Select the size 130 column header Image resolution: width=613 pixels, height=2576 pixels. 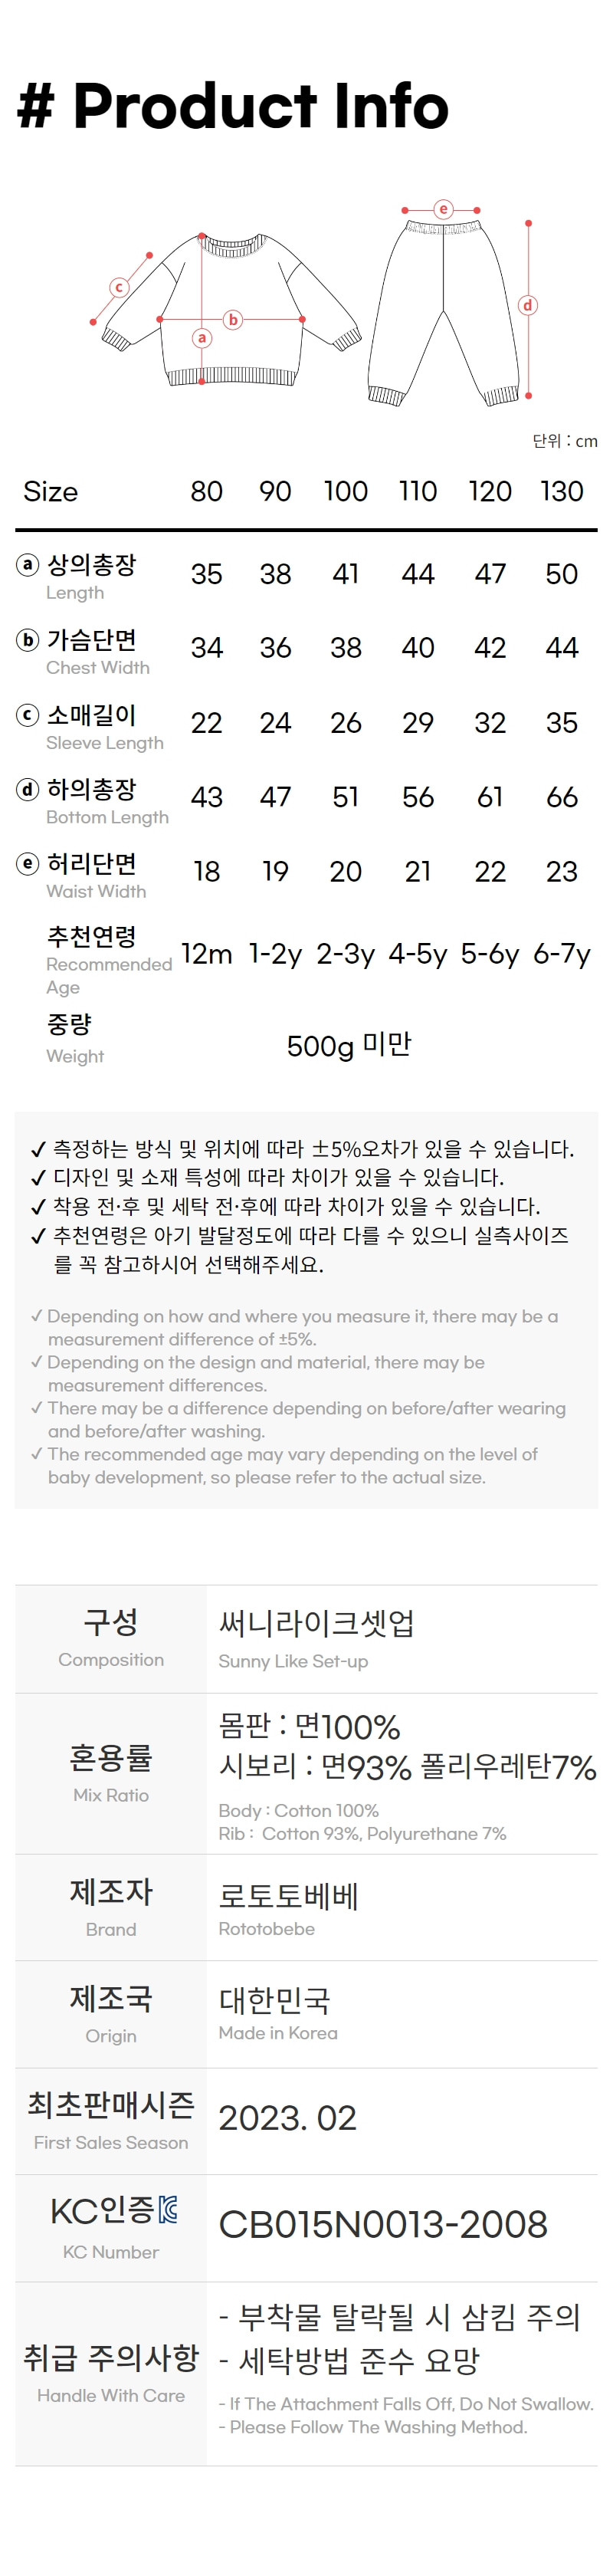click(x=561, y=491)
